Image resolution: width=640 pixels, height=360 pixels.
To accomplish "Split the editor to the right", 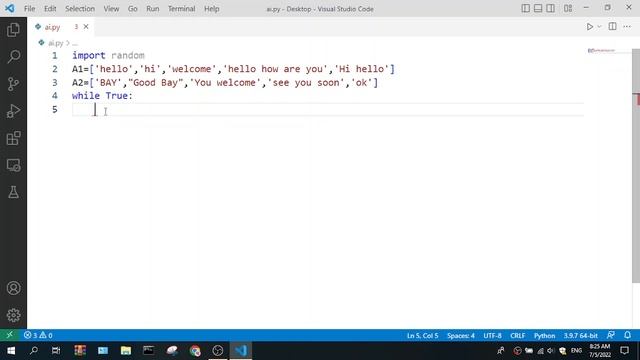I will (x=612, y=27).
